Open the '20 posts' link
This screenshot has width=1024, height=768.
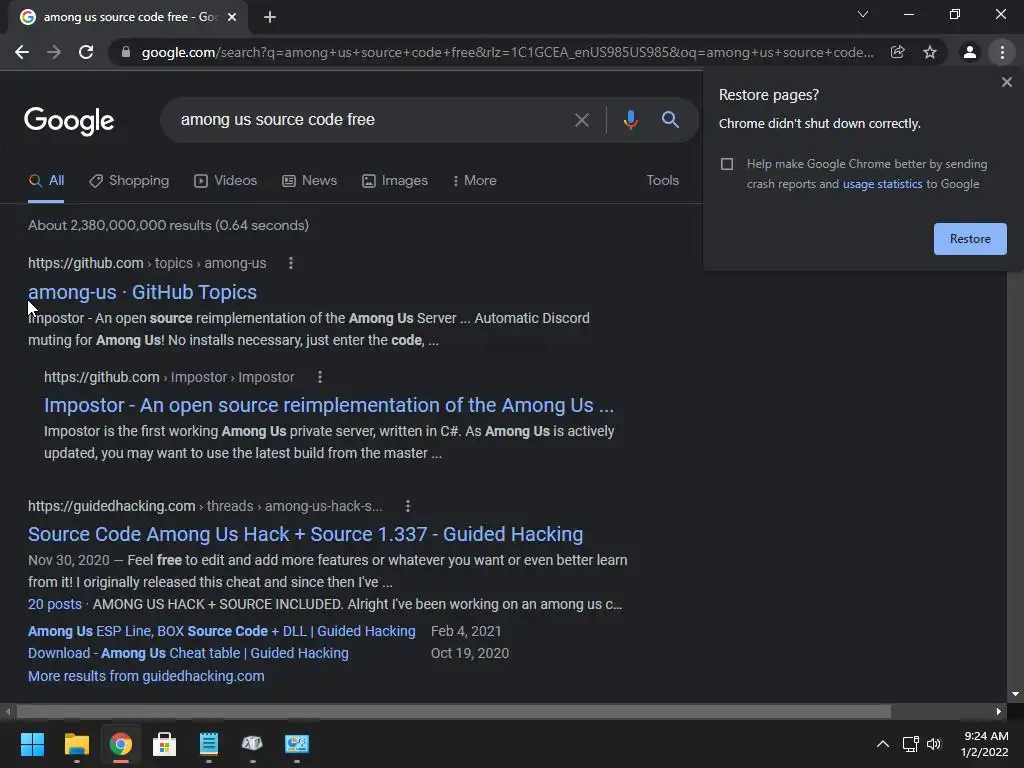pyautogui.click(x=55, y=604)
